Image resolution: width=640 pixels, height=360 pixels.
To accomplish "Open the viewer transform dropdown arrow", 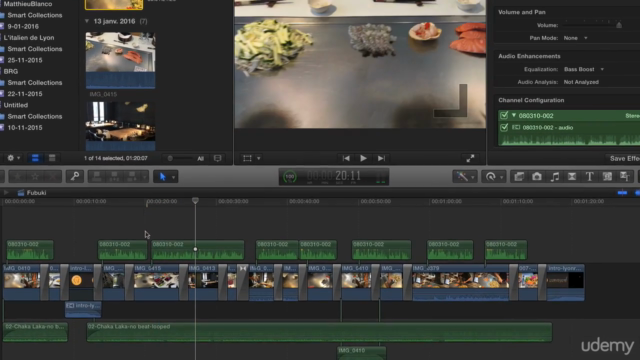I will 258,158.
